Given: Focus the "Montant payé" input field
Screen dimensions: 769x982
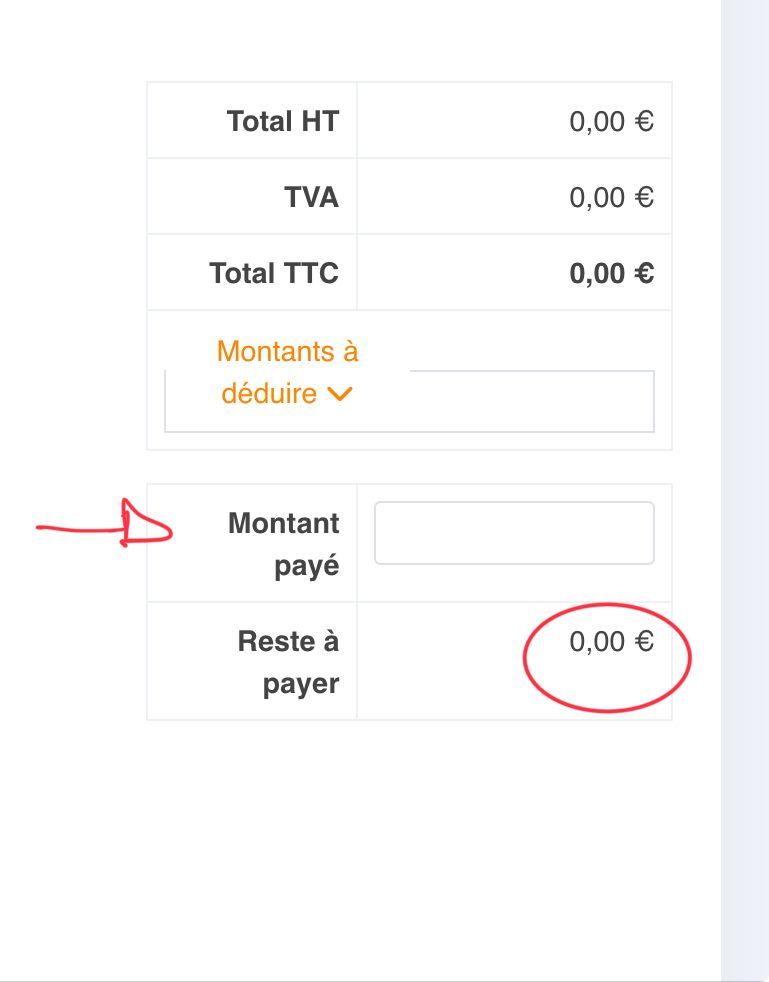Looking at the screenshot, I should pos(514,533).
